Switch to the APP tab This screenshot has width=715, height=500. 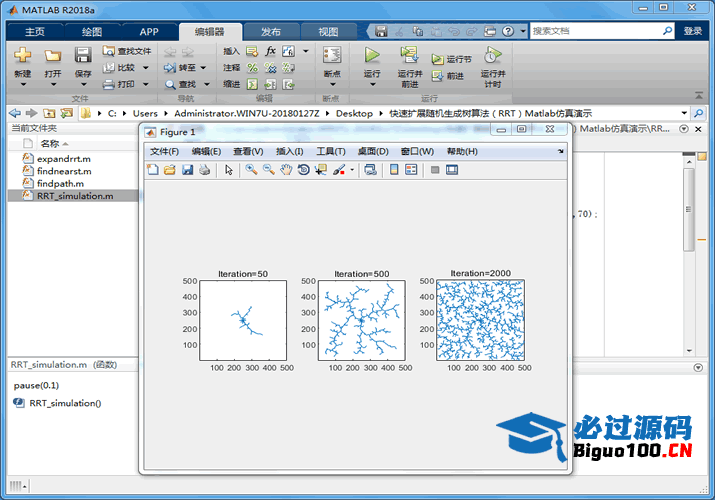pos(149,31)
